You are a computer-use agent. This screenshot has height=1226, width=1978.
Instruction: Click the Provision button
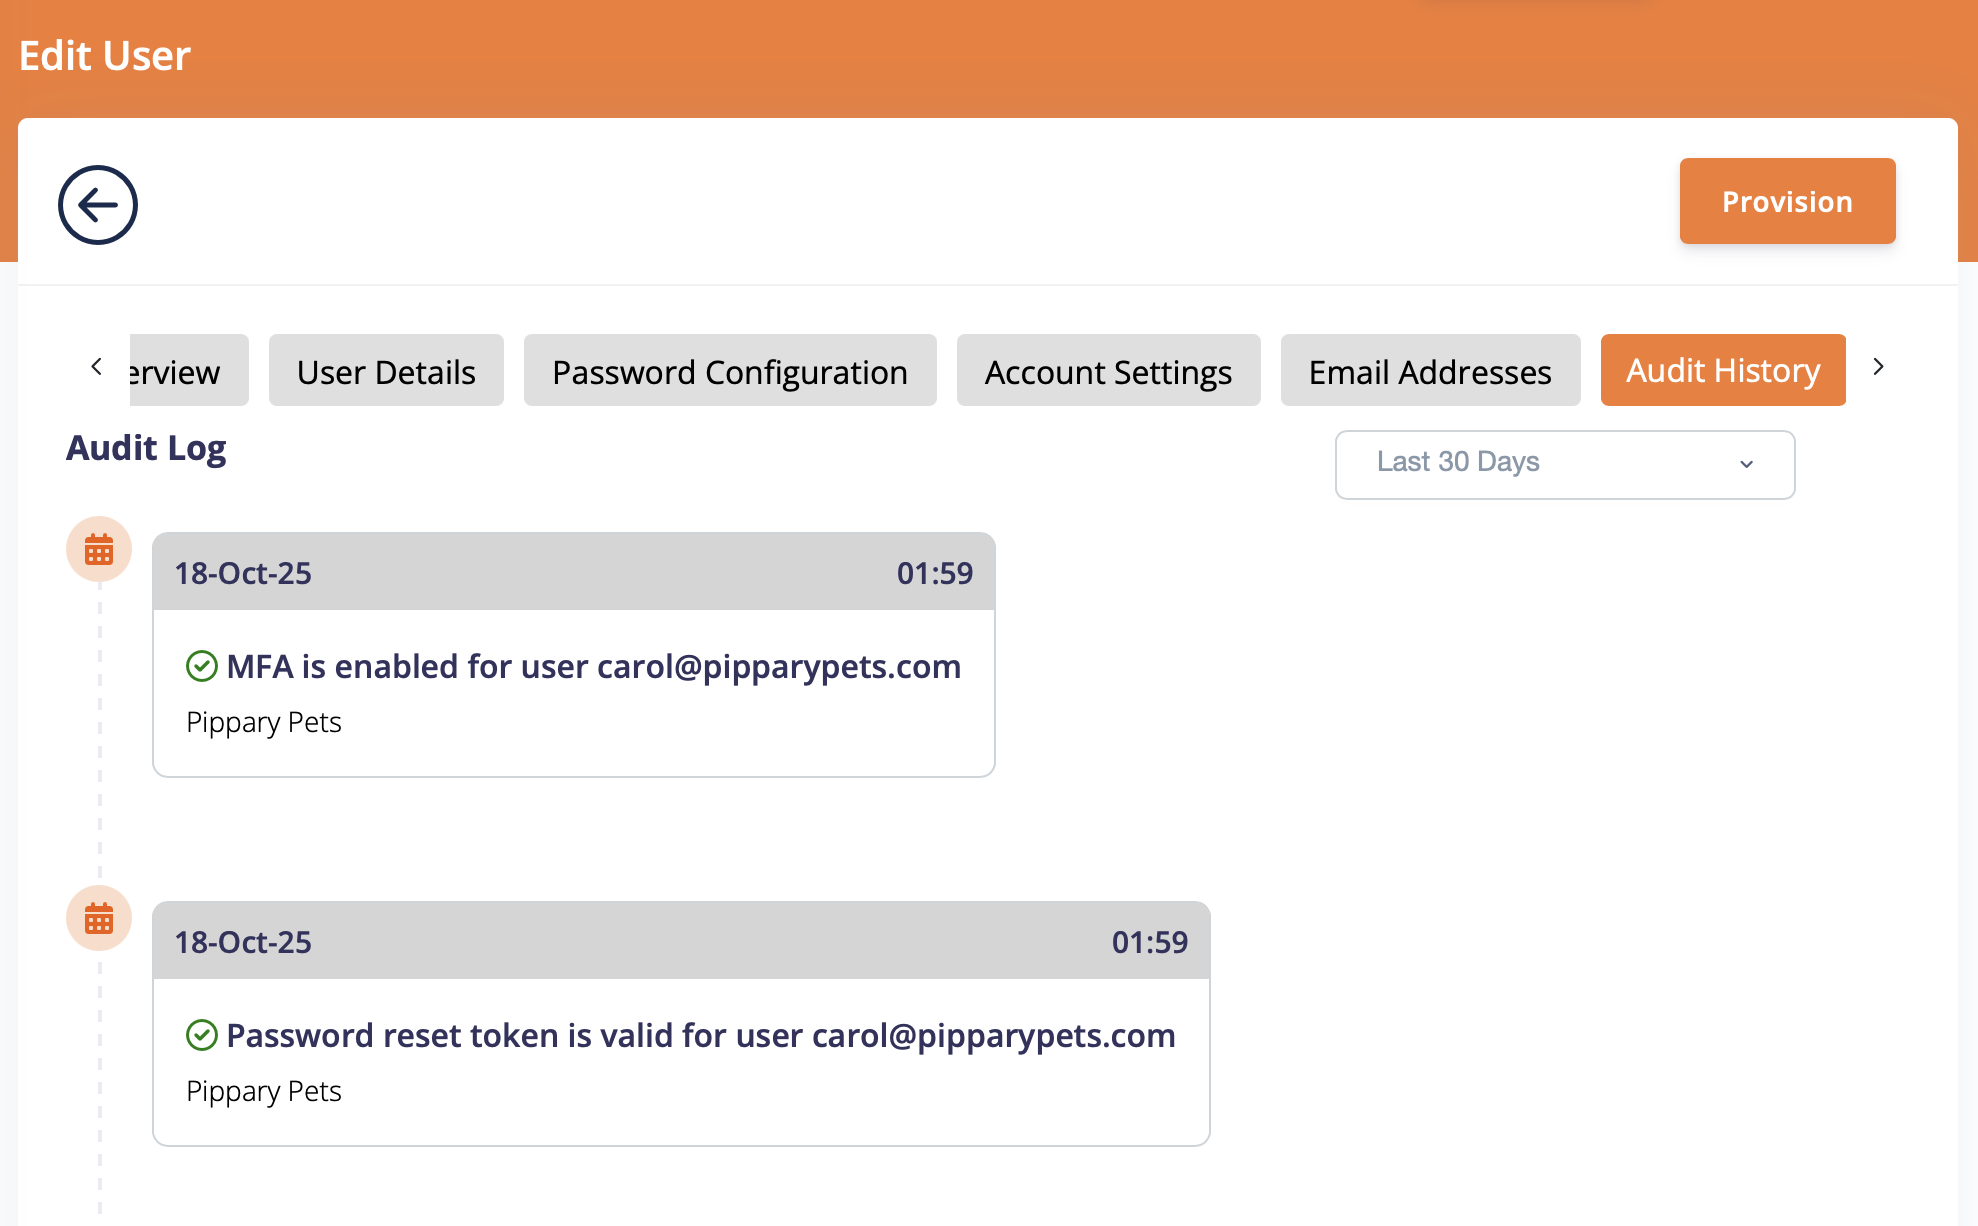click(1787, 200)
